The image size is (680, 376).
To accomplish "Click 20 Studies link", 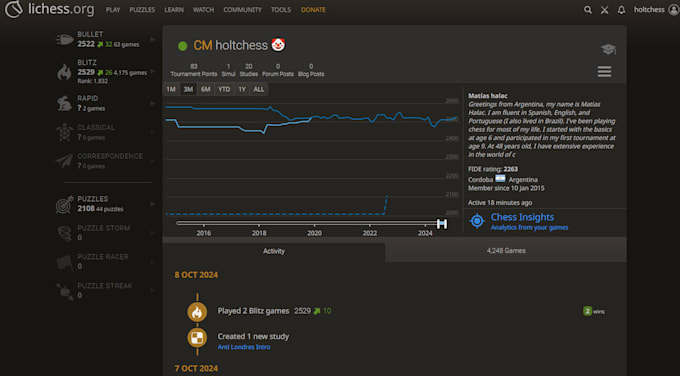I will [x=248, y=70].
